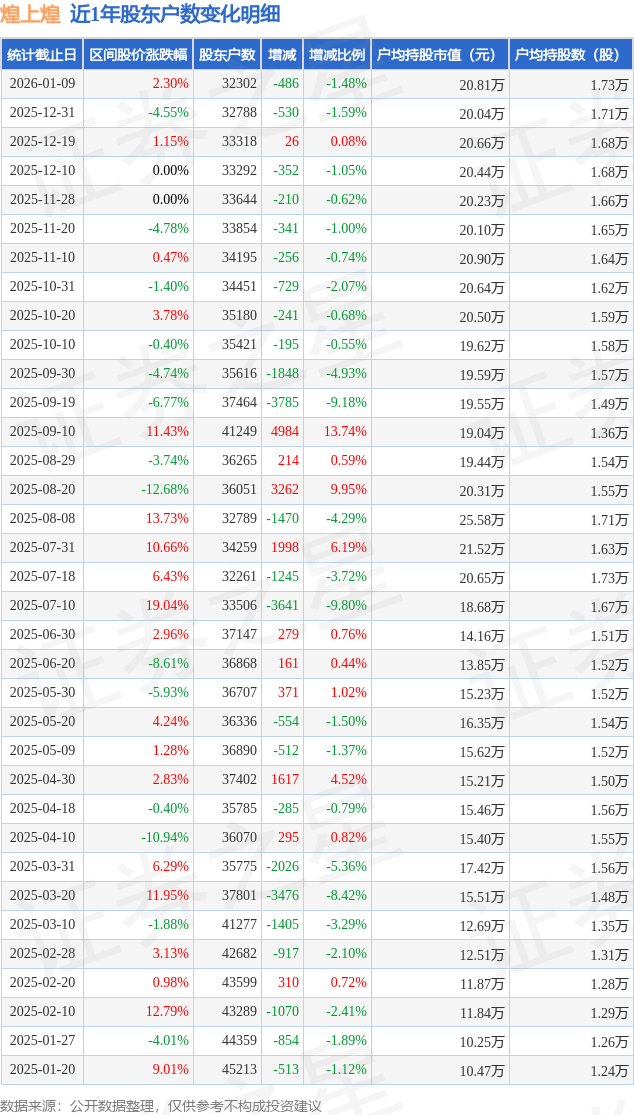The image size is (634, 1115).
Task: Click the 2025-09-10 date cell
Action: click(x=41, y=432)
